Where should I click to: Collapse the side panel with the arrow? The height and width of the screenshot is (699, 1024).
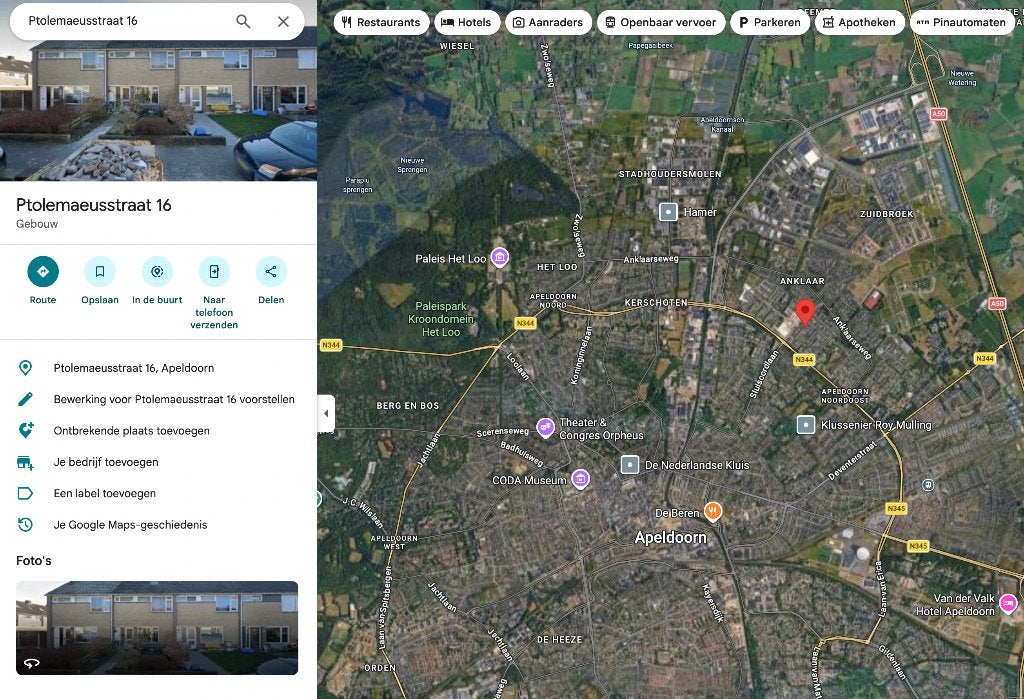(326, 413)
